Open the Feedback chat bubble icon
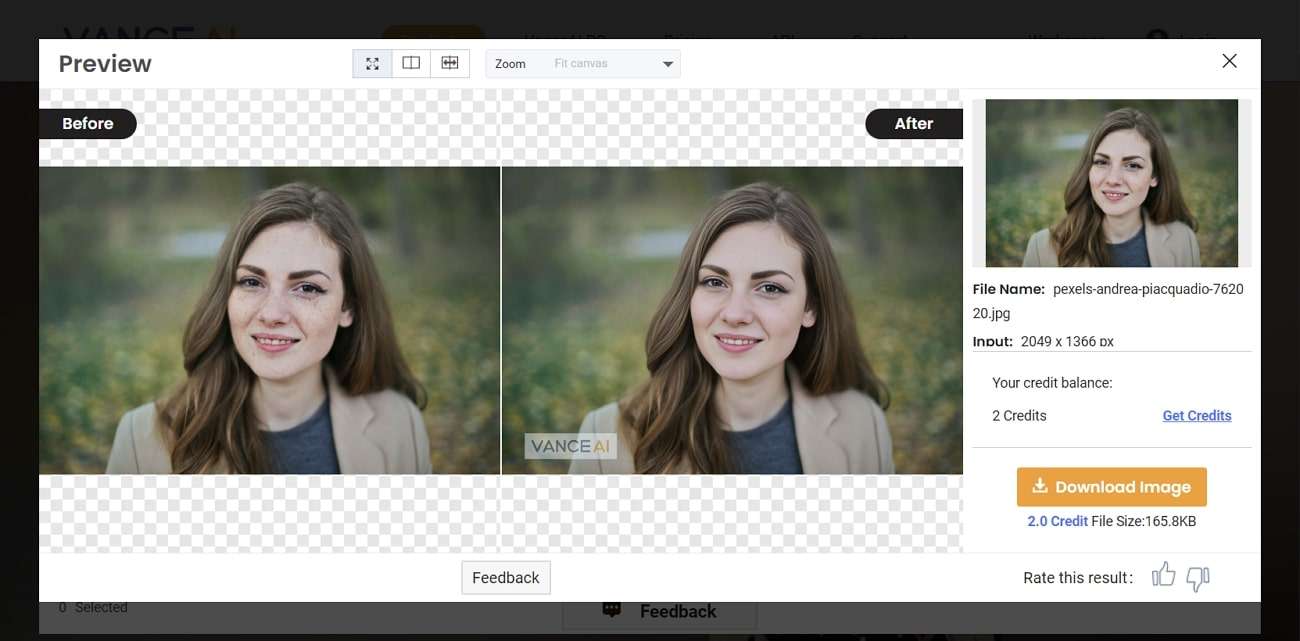The image size is (1300, 641). (x=611, y=610)
